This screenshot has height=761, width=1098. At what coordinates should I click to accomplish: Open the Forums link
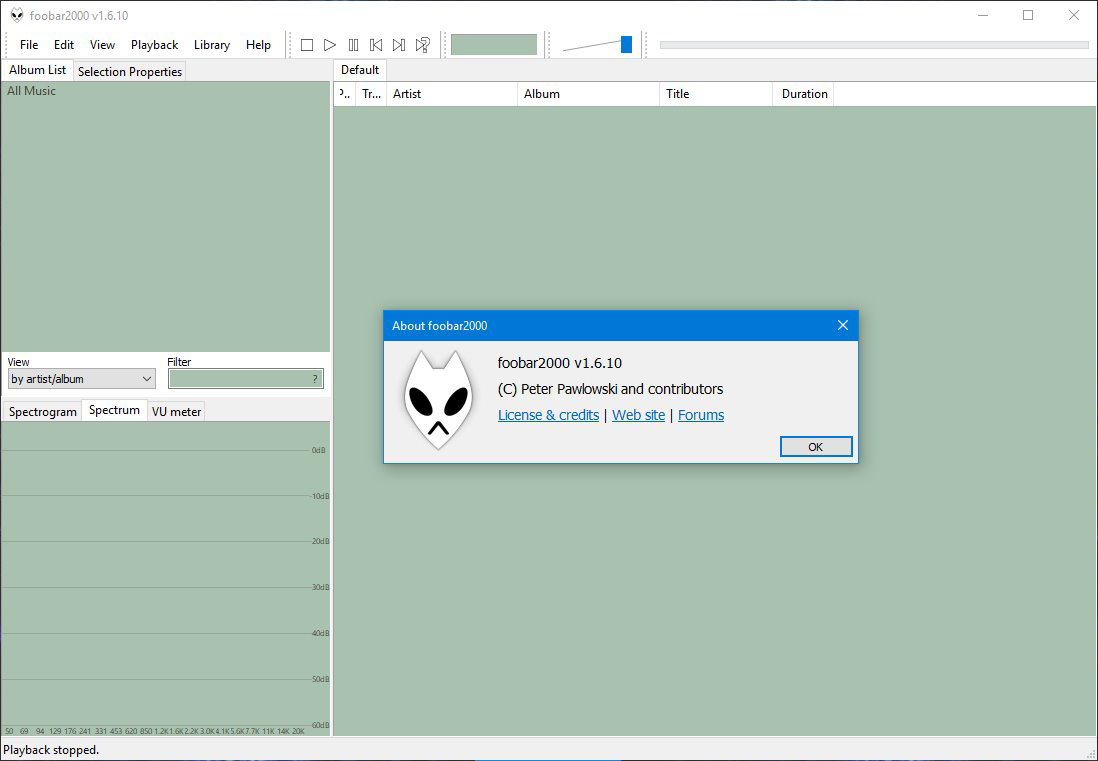(x=701, y=415)
